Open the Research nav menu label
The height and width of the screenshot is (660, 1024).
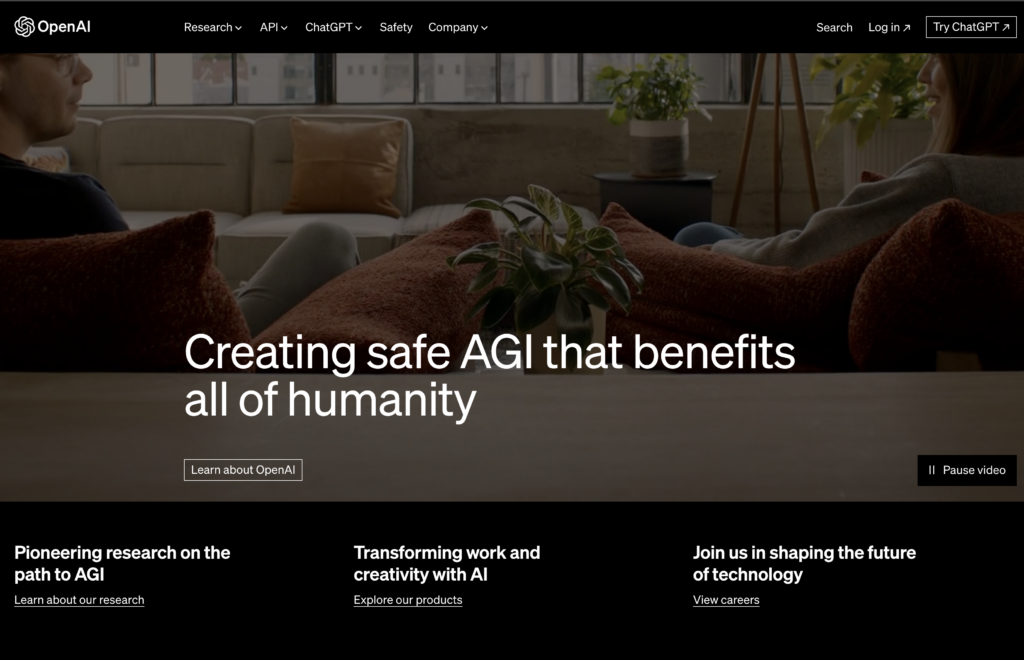[x=208, y=27]
